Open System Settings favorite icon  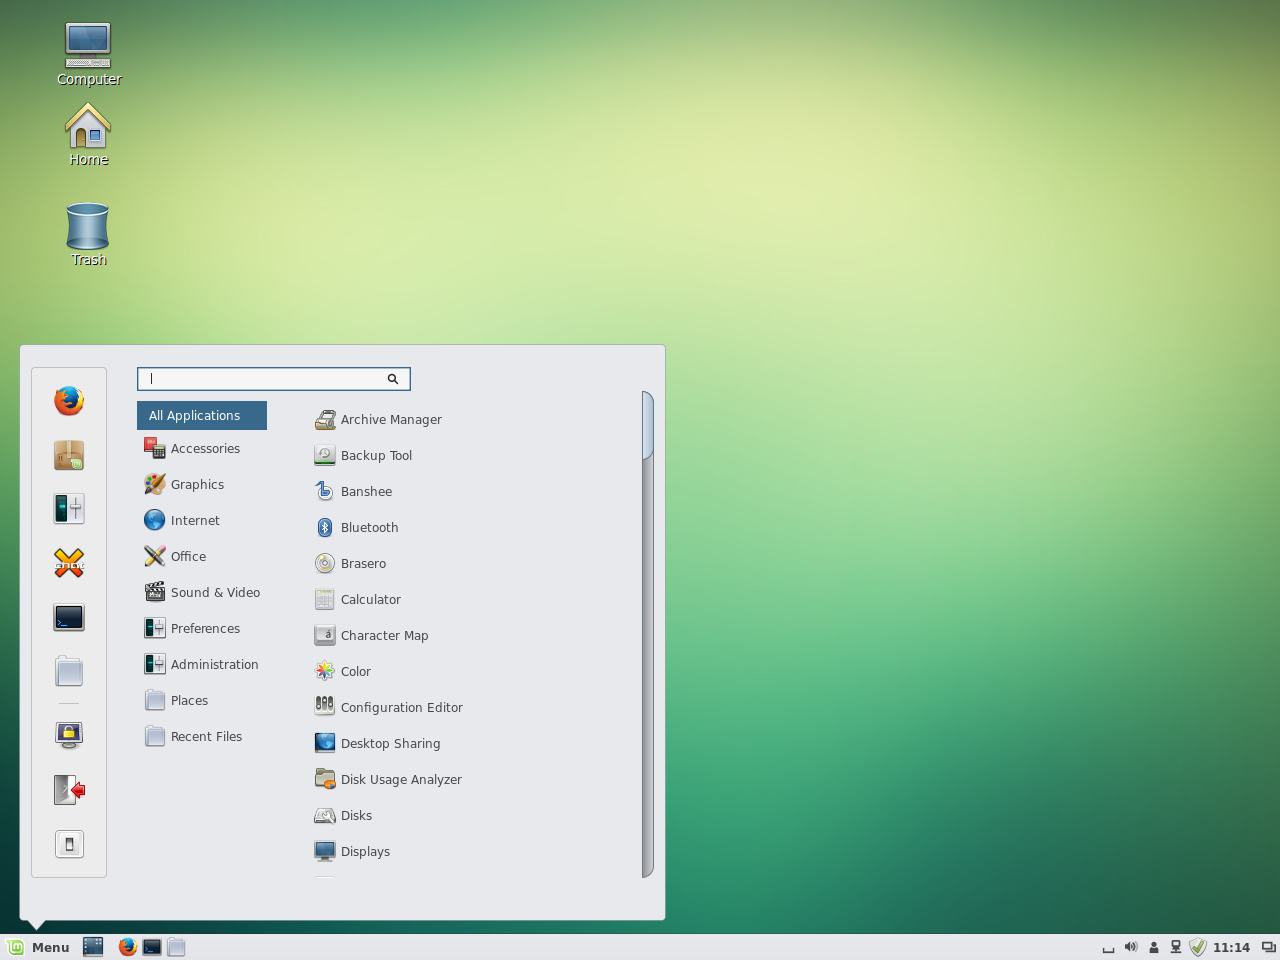(69, 509)
